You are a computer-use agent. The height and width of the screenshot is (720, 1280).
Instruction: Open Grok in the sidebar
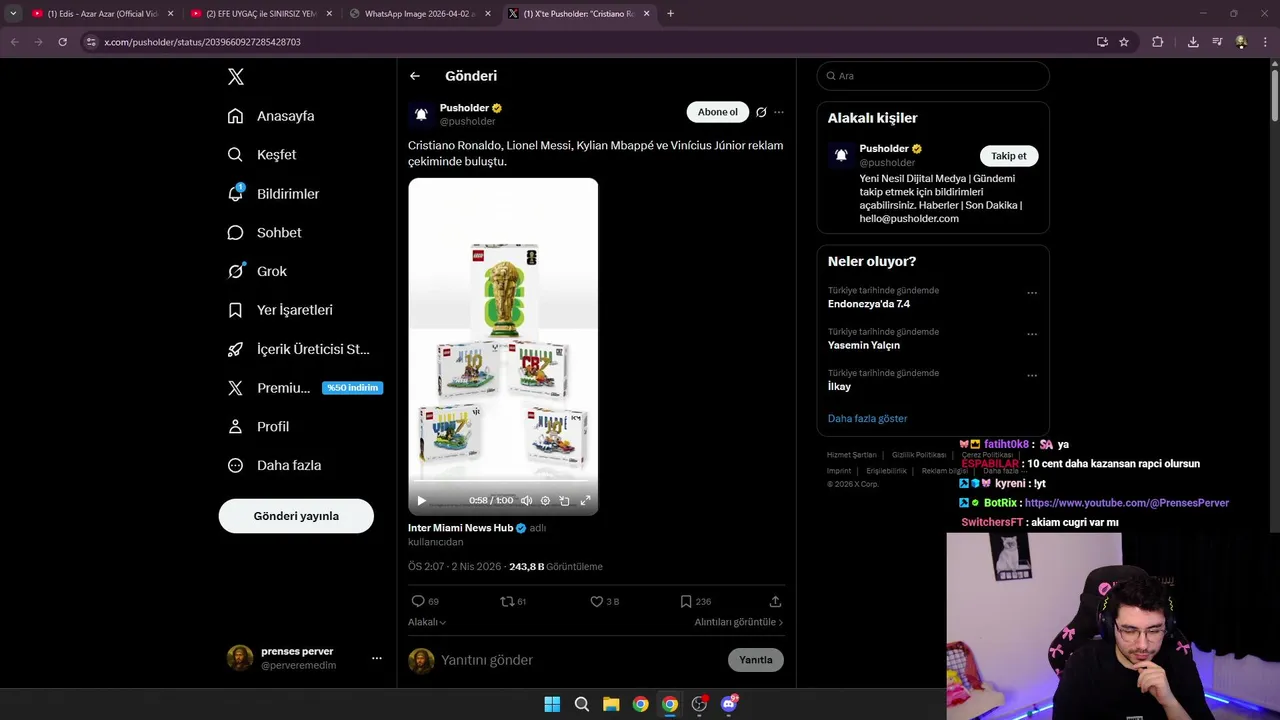tap(257, 271)
